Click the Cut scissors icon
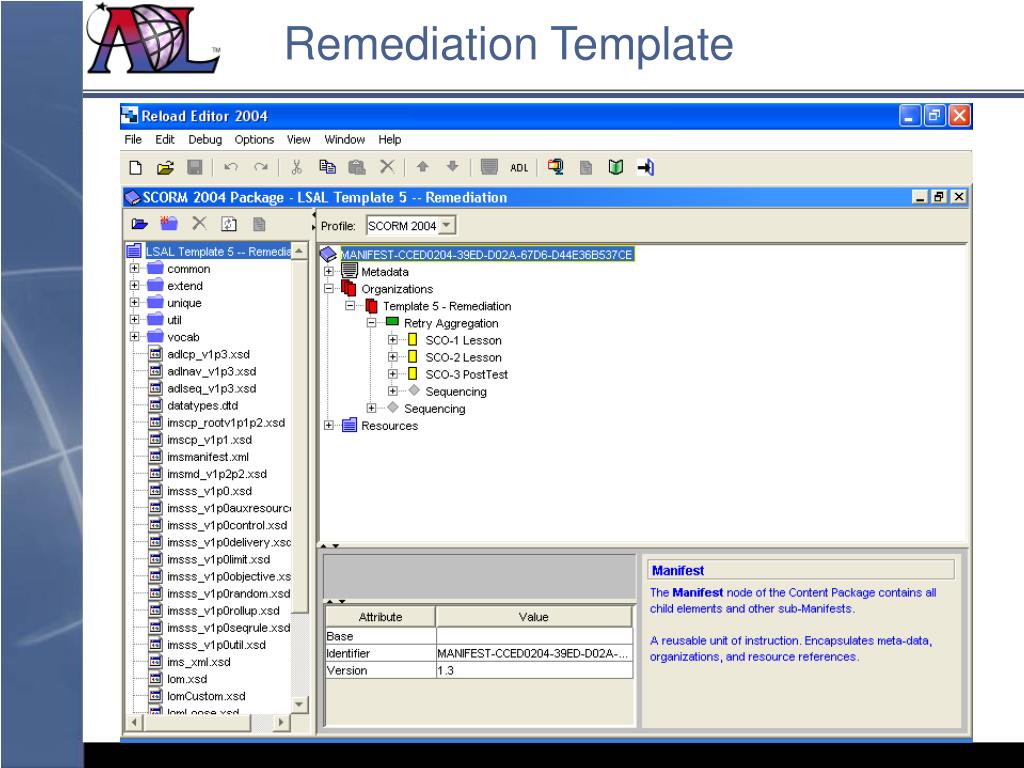Image resolution: width=1024 pixels, height=768 pixels. pyautogui.click(x=296, y=167)
